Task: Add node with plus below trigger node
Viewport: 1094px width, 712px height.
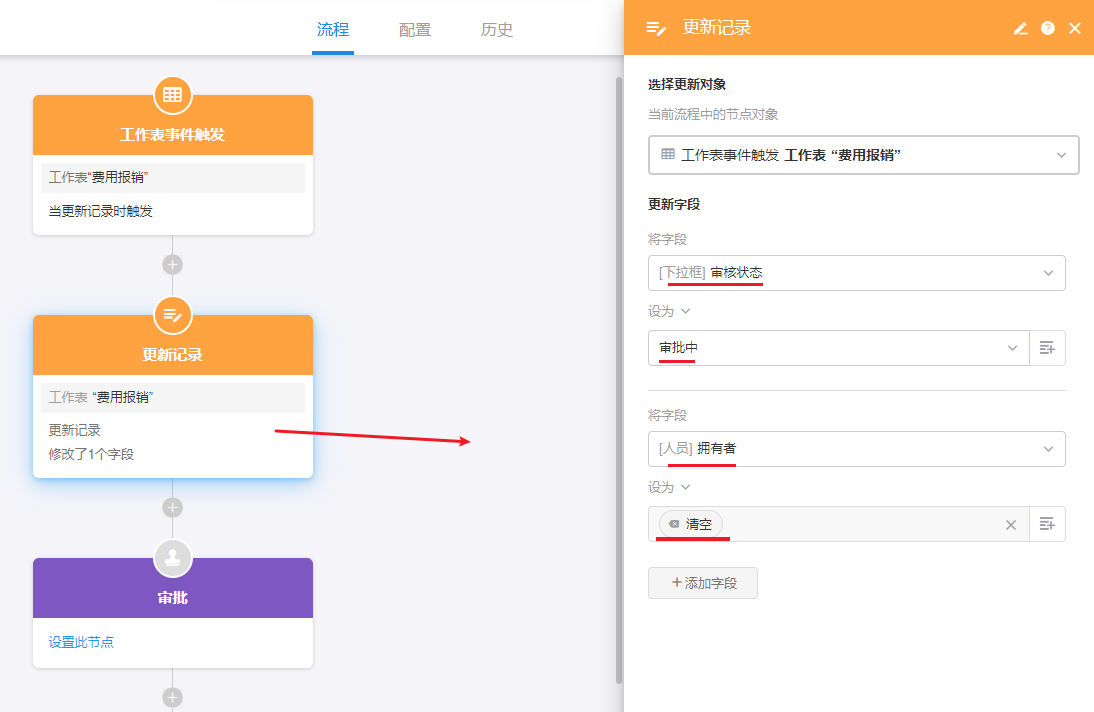Action: click(x=172, y=265)
